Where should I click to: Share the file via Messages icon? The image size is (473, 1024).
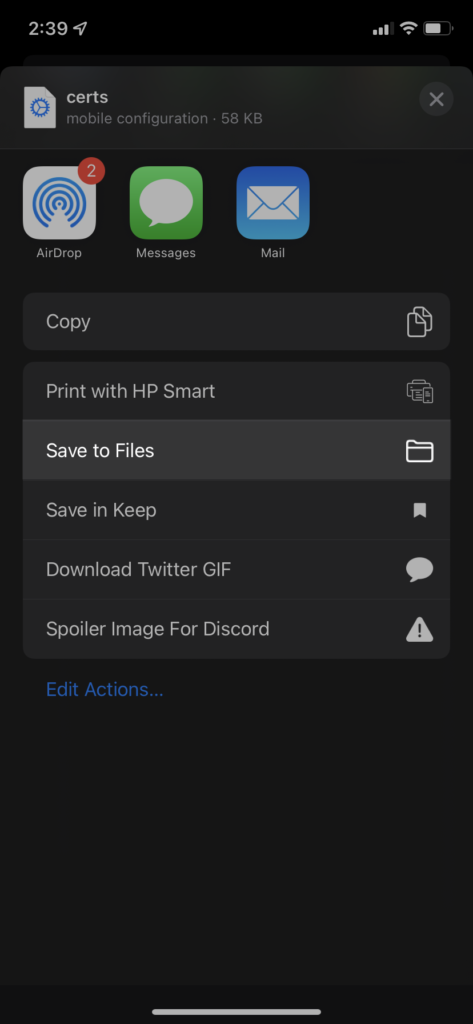pos(166,202)
